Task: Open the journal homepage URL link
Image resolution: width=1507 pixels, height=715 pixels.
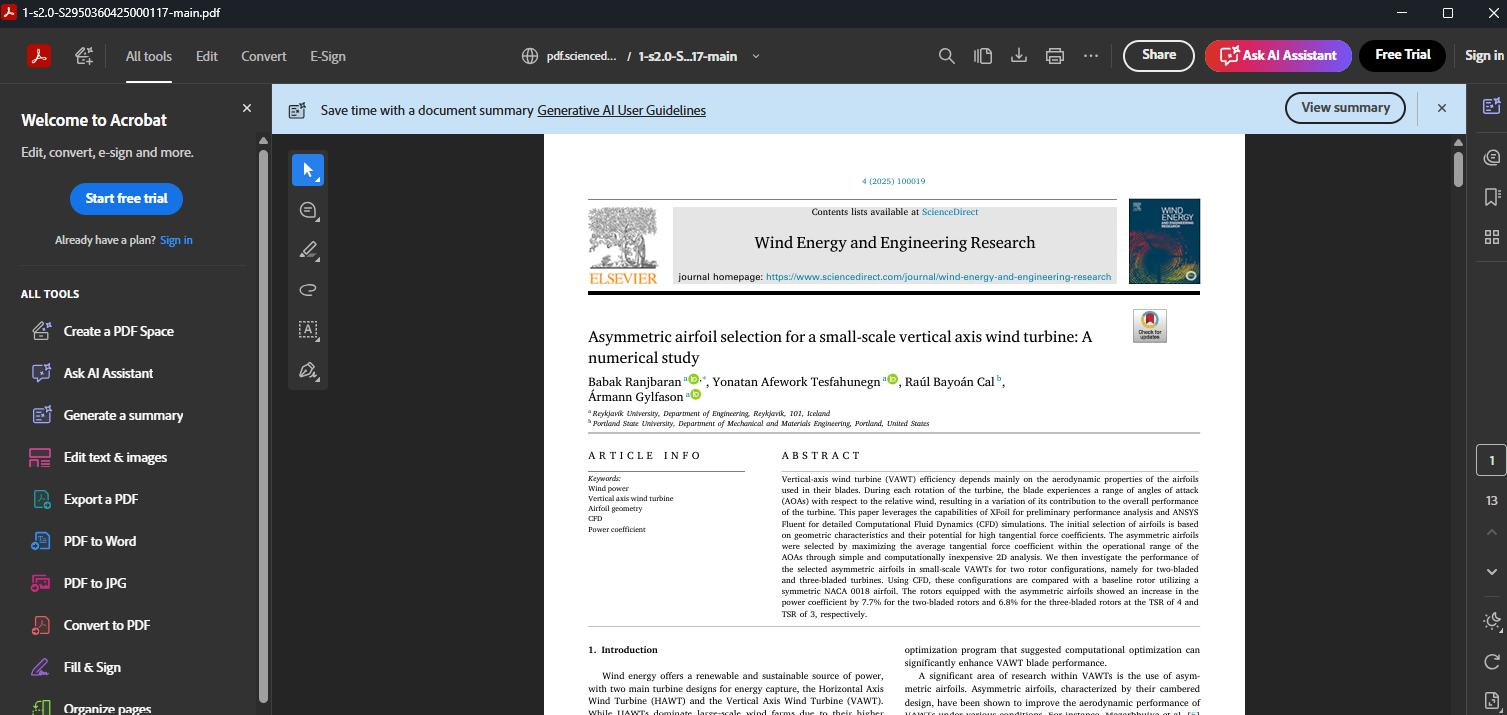Action: pyautogui.click(x=938, y=277)
